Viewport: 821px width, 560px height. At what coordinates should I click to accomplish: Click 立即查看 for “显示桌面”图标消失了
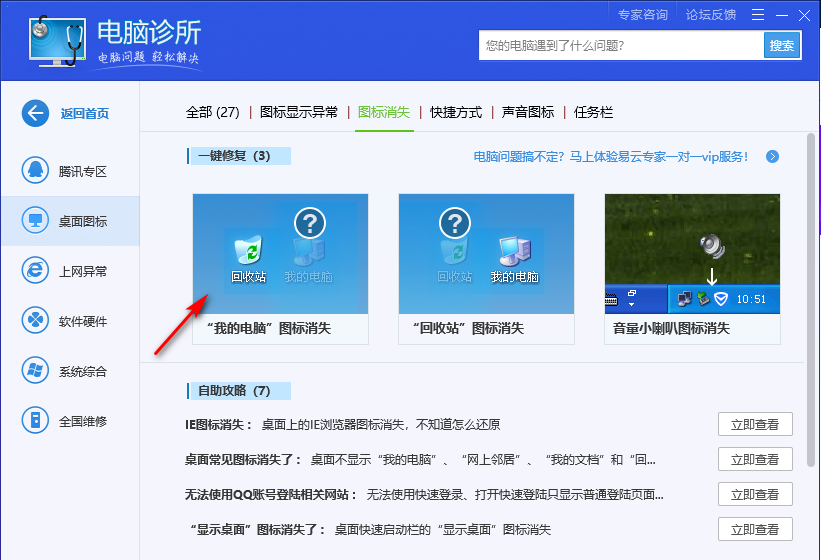click(755, 530)
